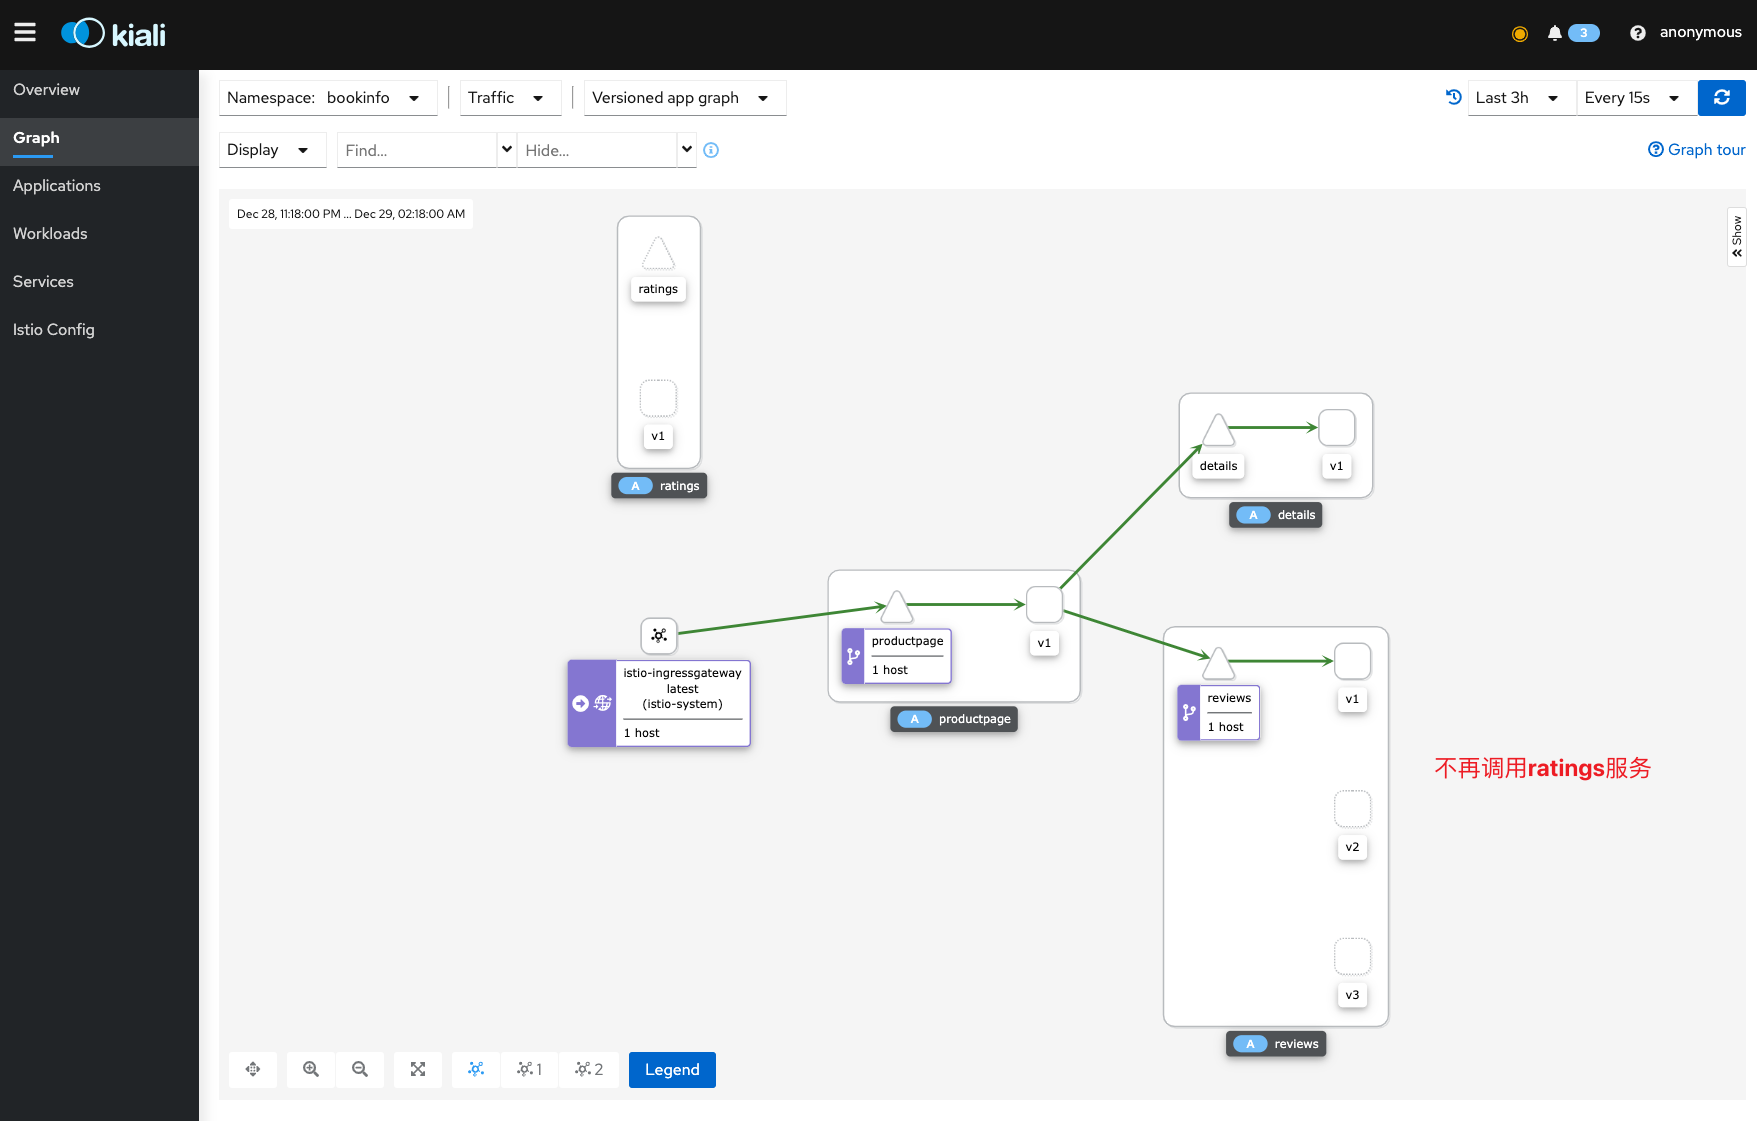Screen dimensions: 1757x1121
Task: Select default graph layout icon
Action: click(x=476, y=1069)
